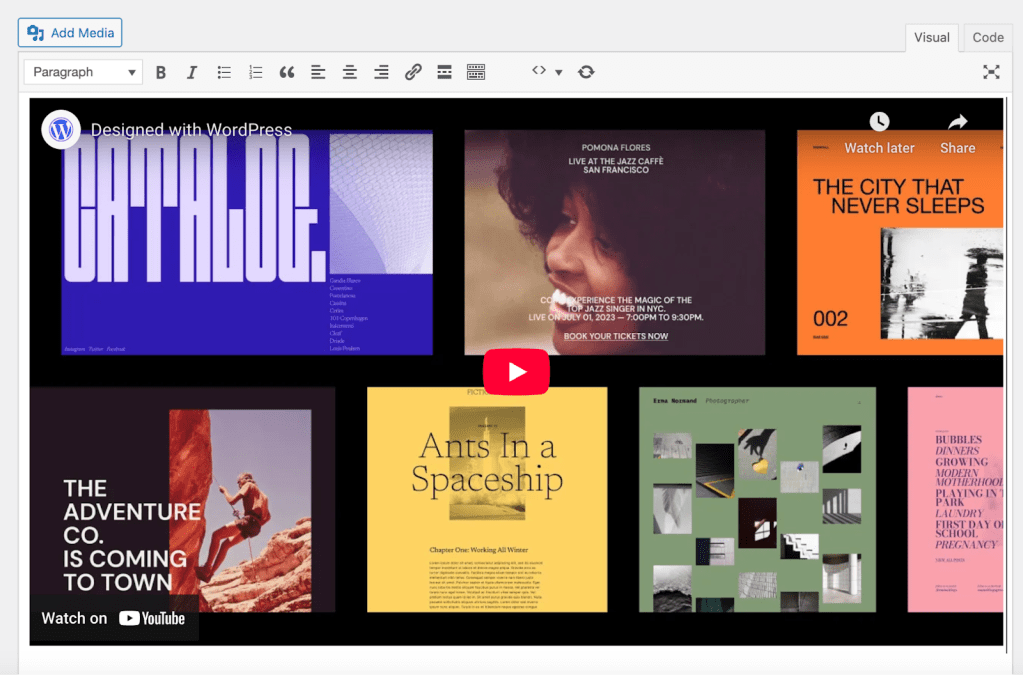Enter distraction-free fullscreen mode
The height and width of the screenshot is (675, 1023).
click(990, 71)
